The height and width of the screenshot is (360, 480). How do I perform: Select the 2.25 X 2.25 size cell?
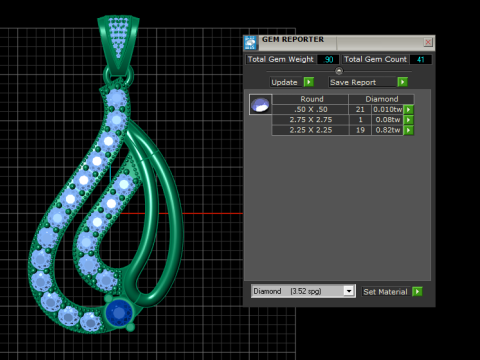point(311,130)
